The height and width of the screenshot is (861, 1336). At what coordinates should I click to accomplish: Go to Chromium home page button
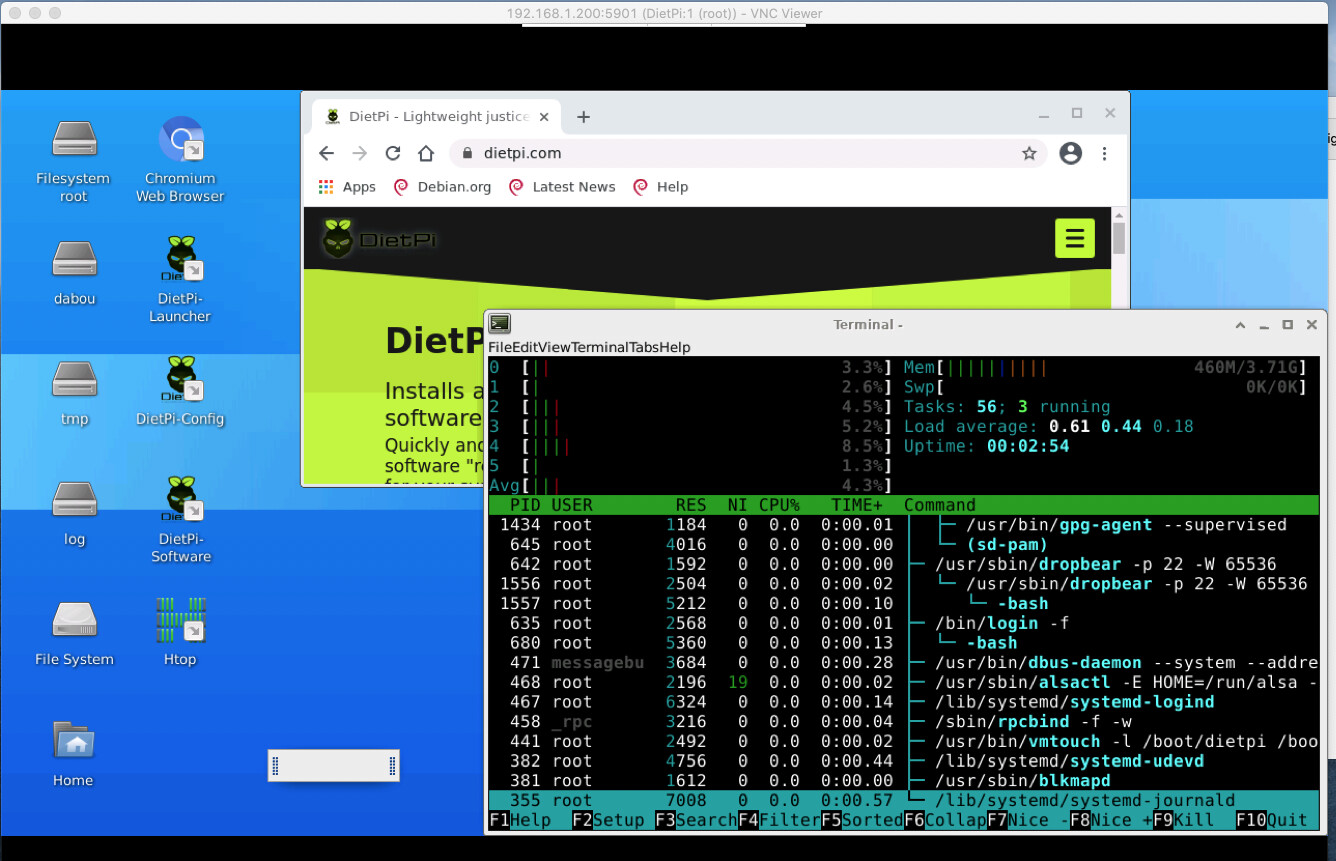pos(426,153)
